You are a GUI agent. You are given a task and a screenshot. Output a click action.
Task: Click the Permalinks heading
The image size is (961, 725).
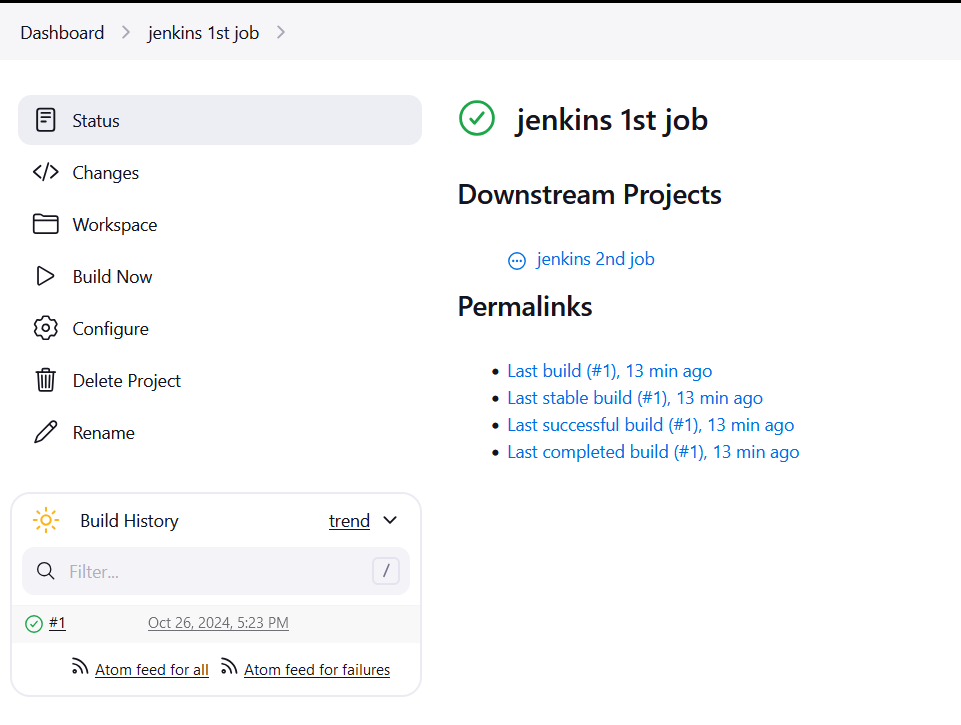(525, 306)
